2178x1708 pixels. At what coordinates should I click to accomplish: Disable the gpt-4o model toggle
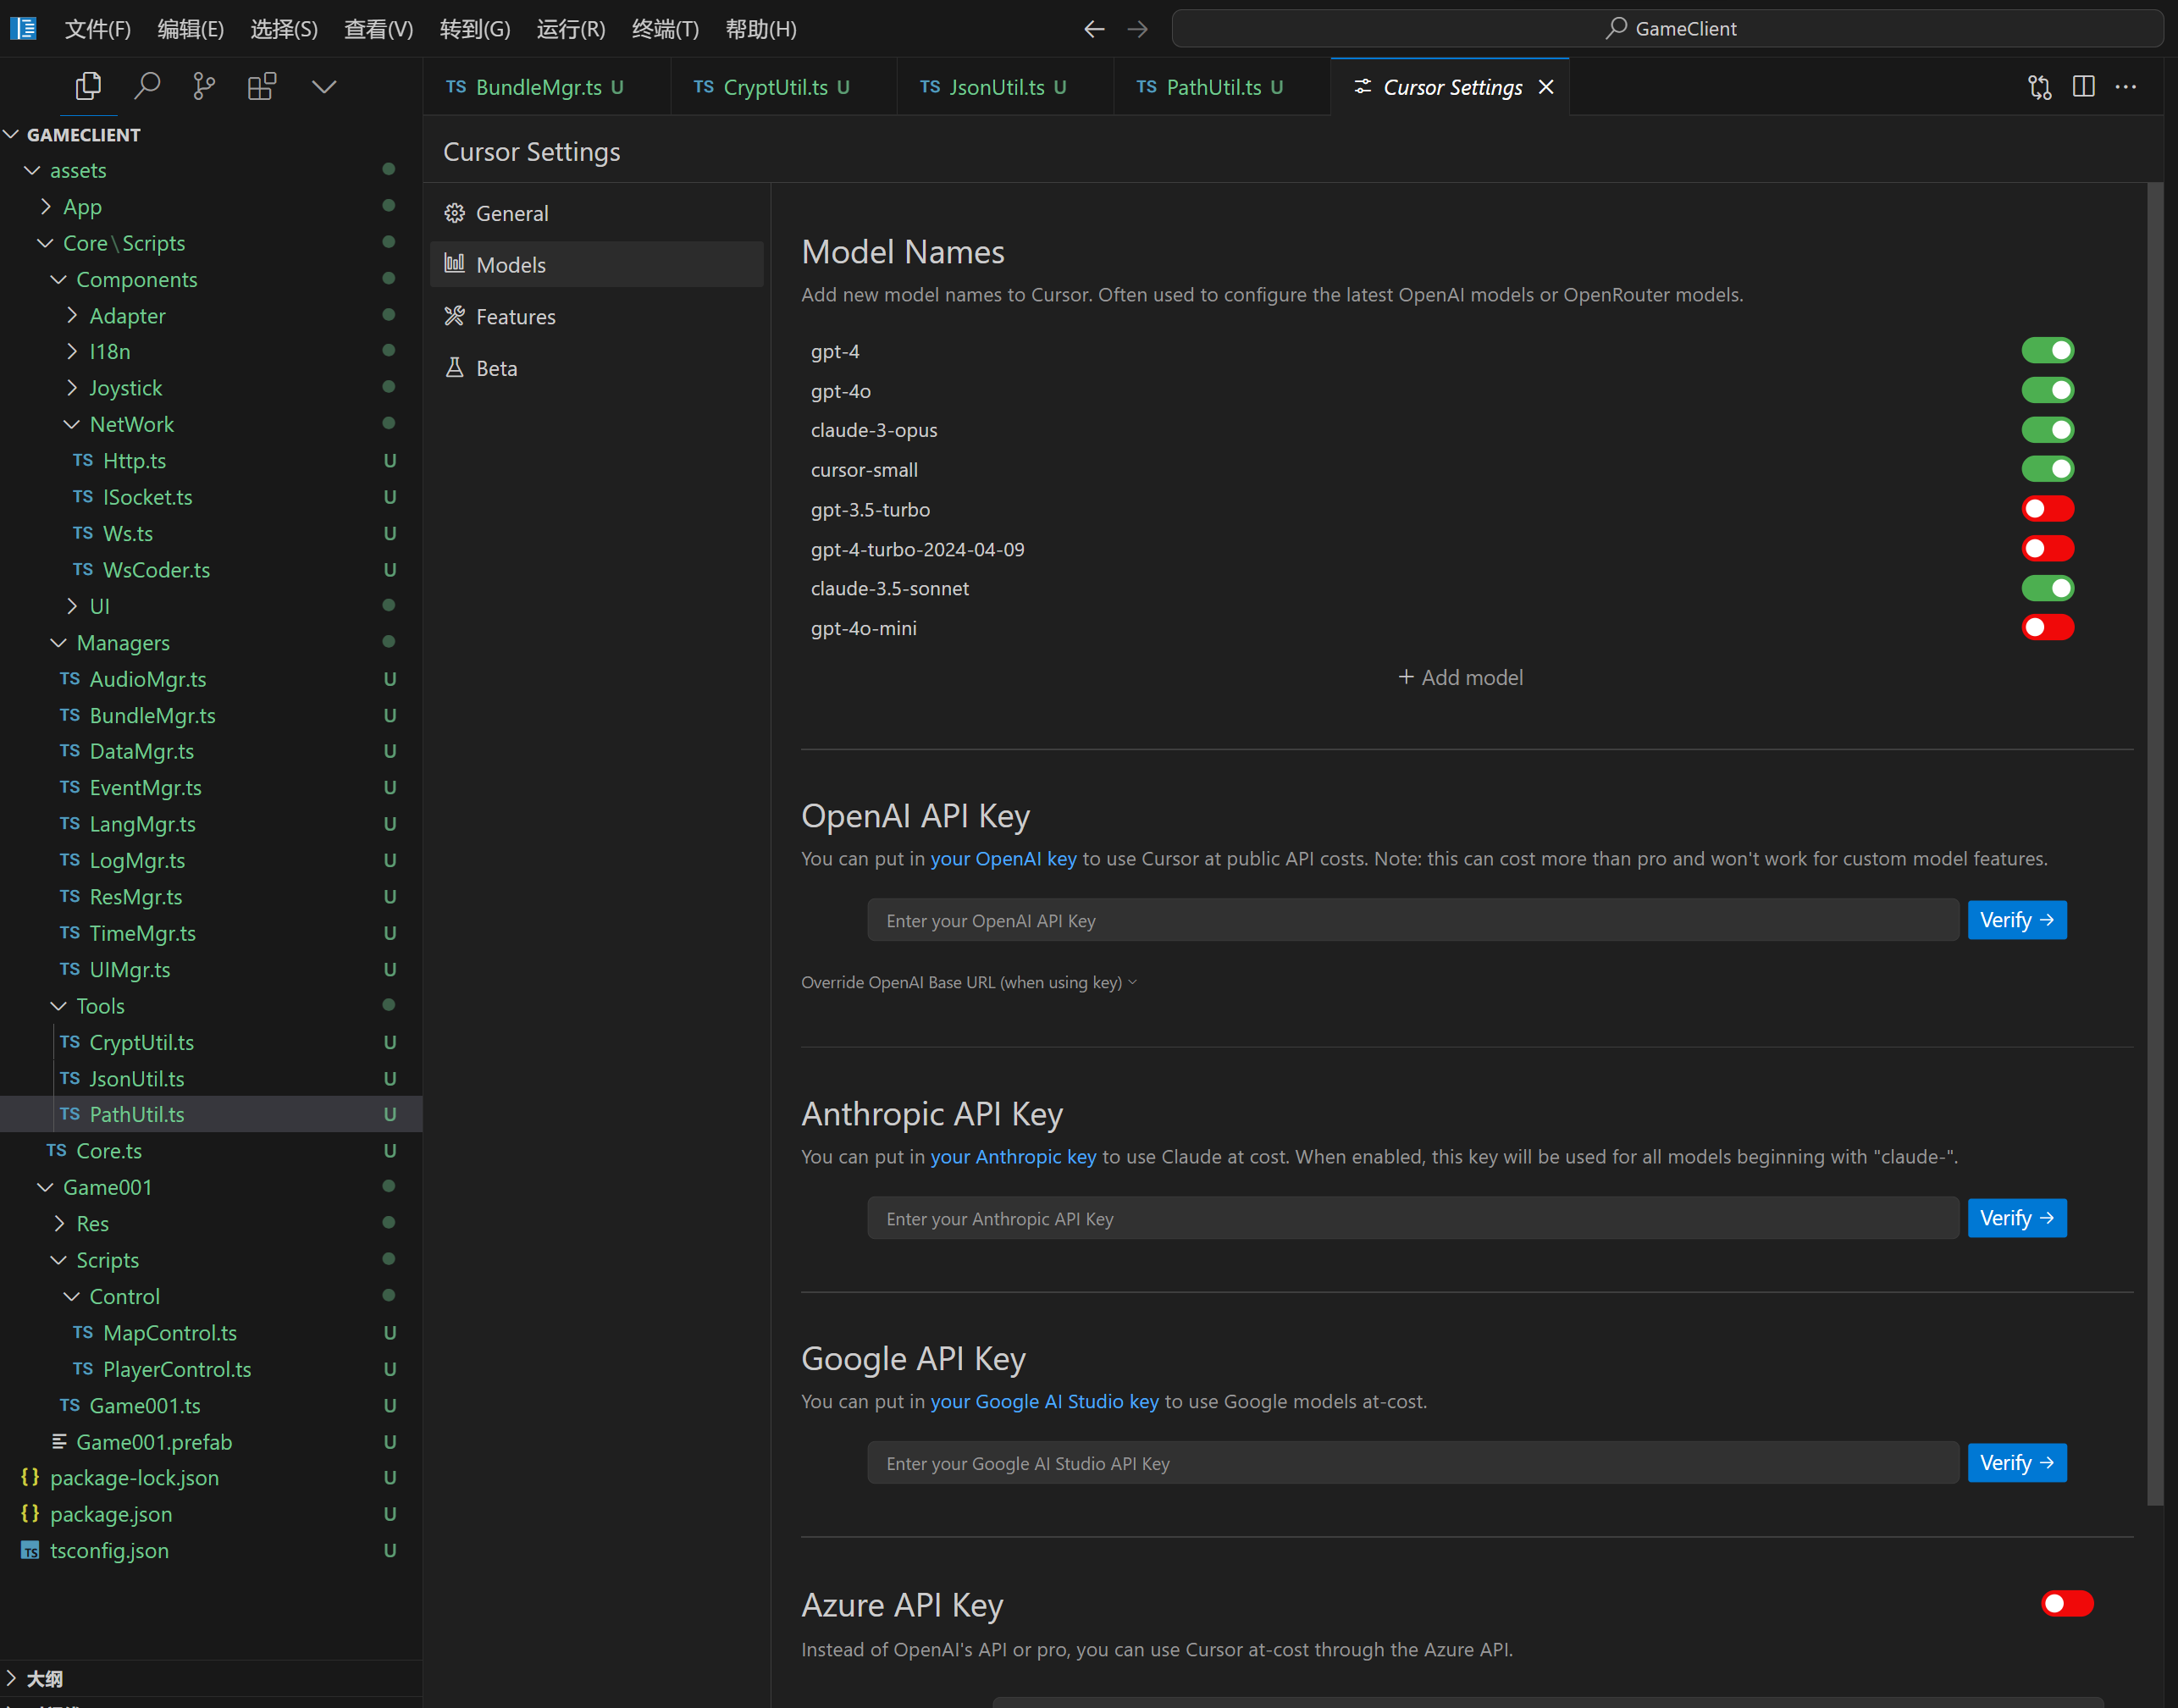2047,390
